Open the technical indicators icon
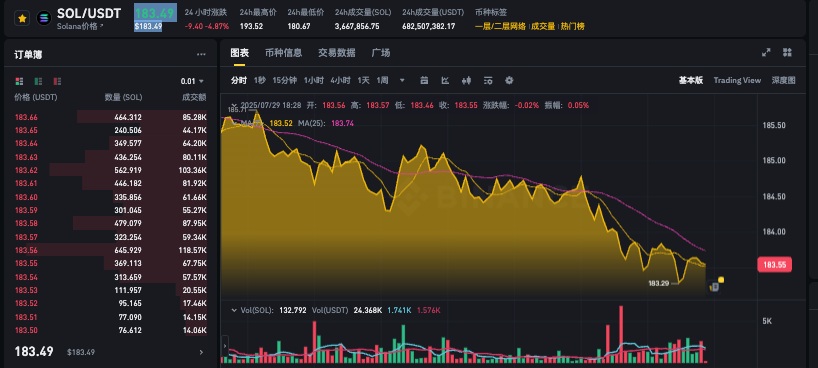 [x=488, y=80]
